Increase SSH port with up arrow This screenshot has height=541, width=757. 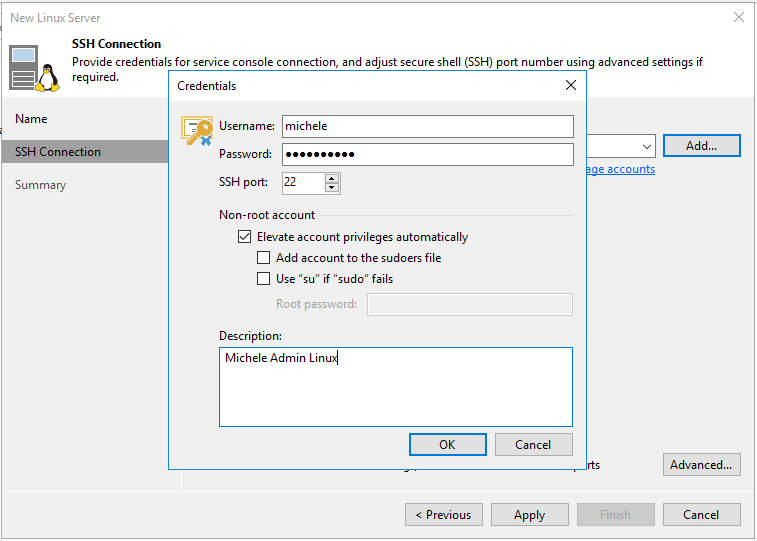pos(332,179)
